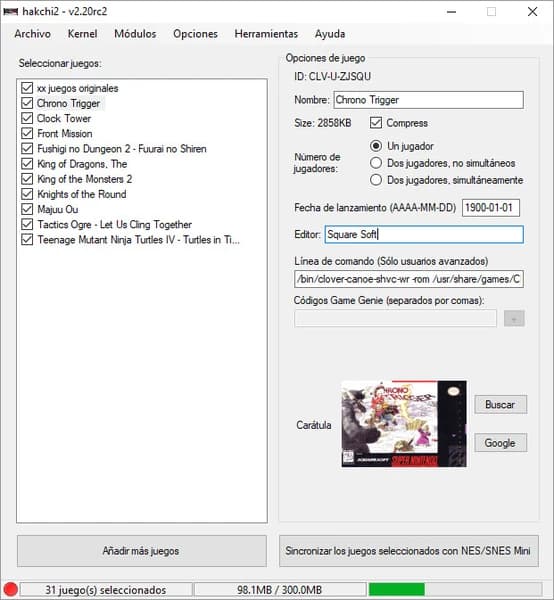Select xx juegos originales entry text
Screen dimensions: 554x600
[x=78, y=88]
